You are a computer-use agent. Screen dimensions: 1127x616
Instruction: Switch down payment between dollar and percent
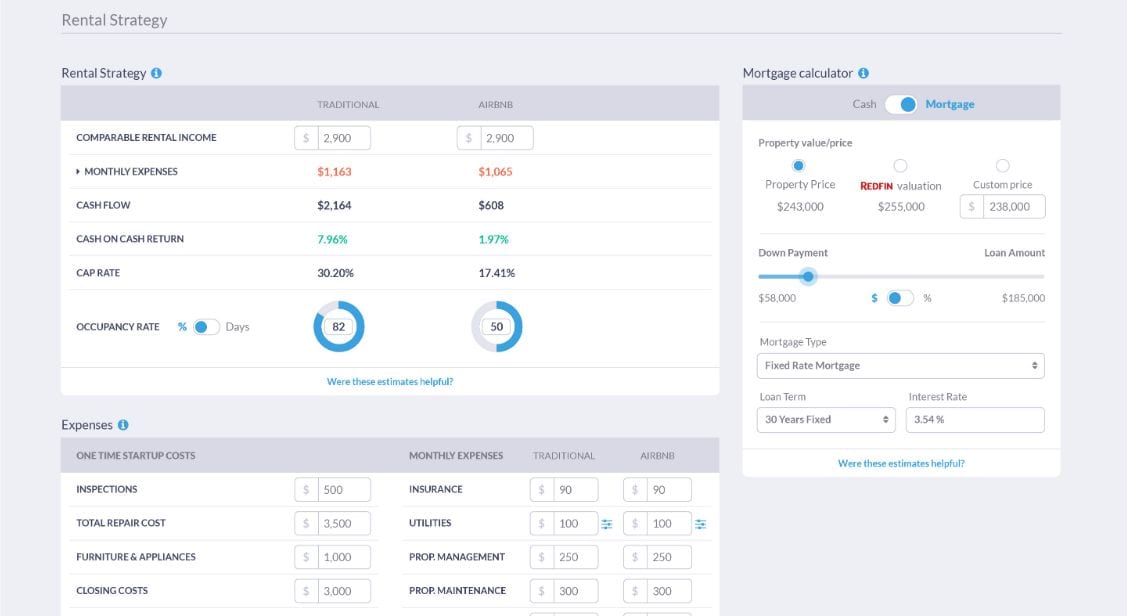tap(900, 298)
